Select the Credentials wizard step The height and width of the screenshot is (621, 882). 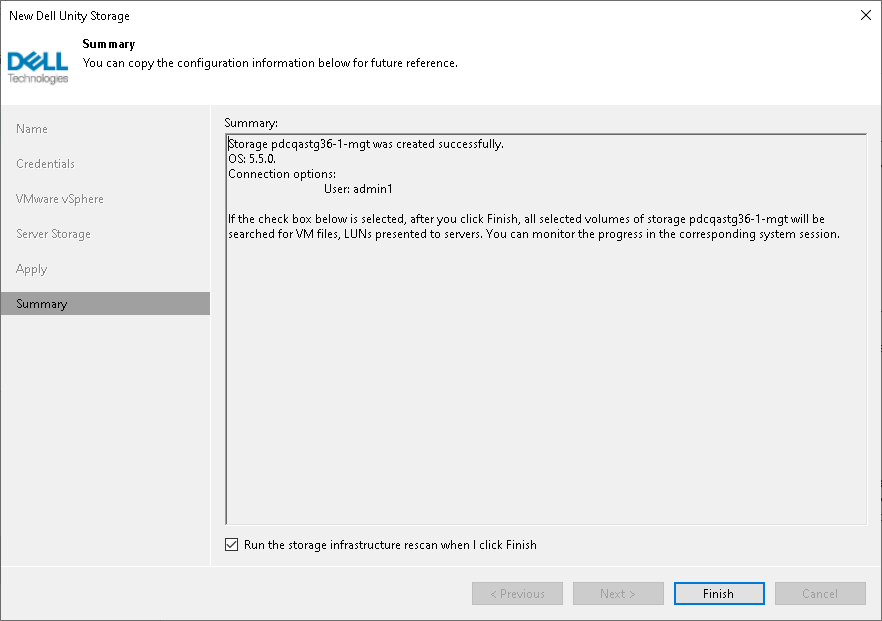coord(46,164)
